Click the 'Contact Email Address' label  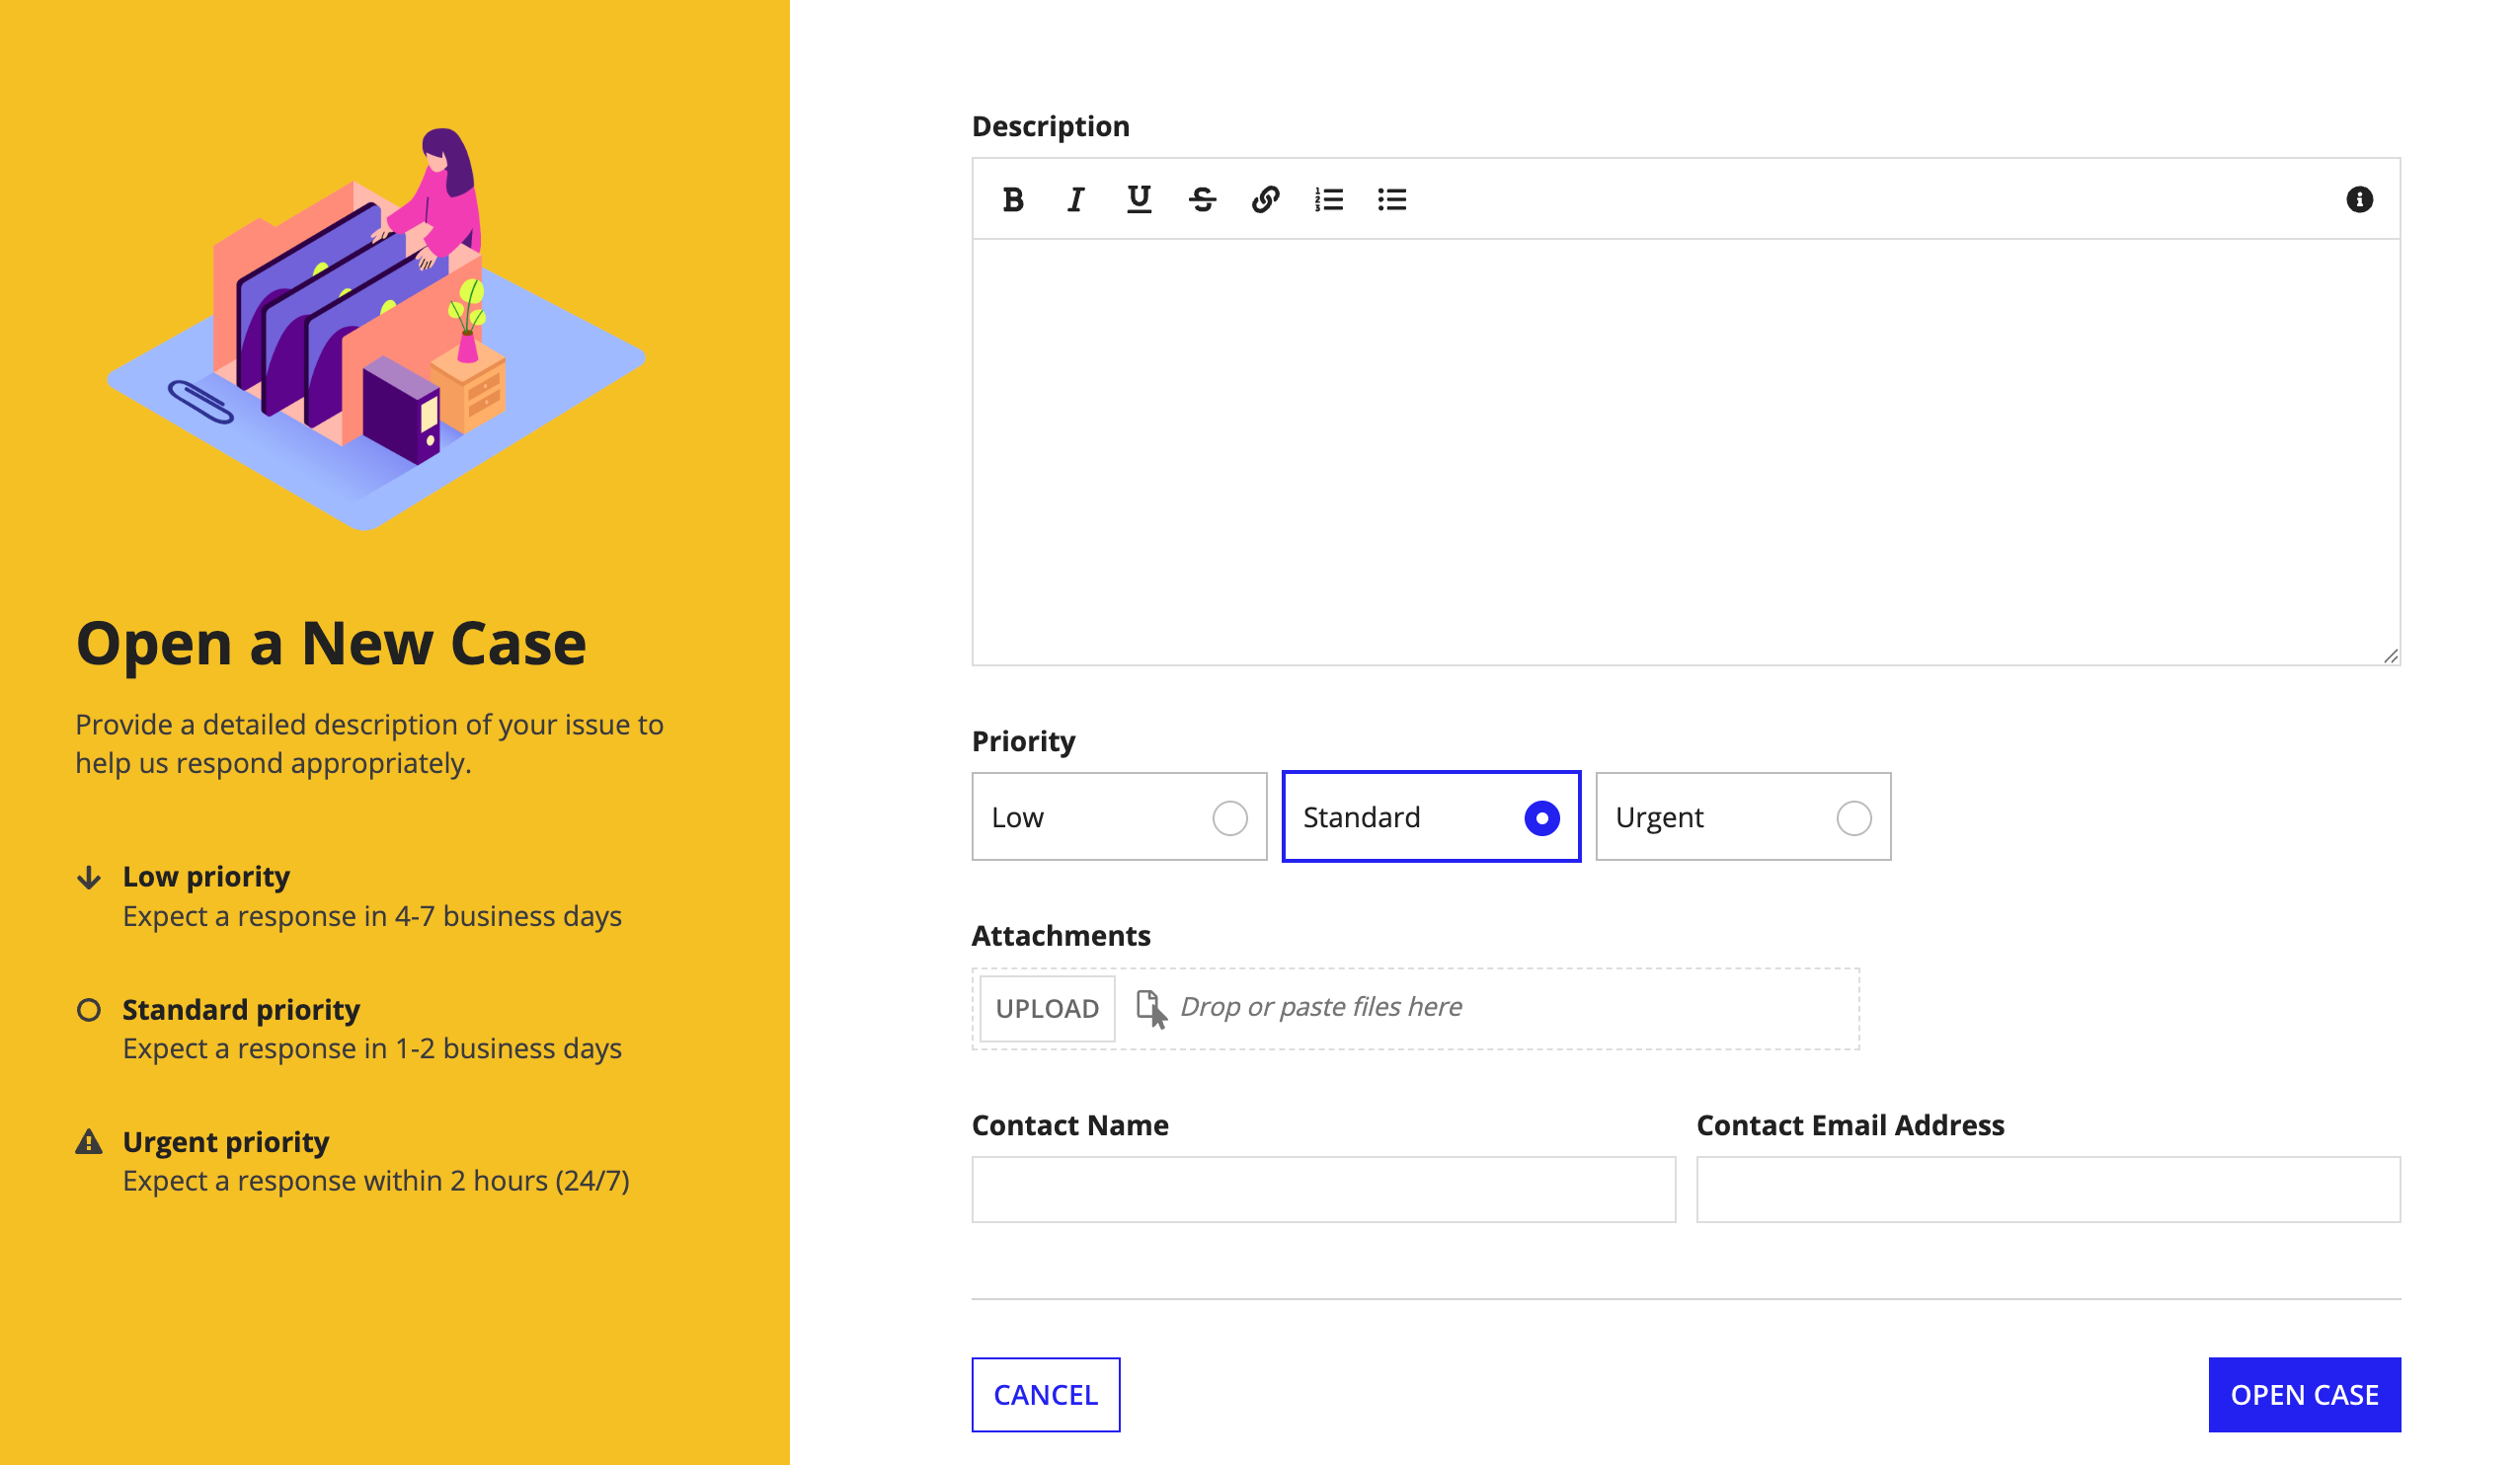1850,1125
